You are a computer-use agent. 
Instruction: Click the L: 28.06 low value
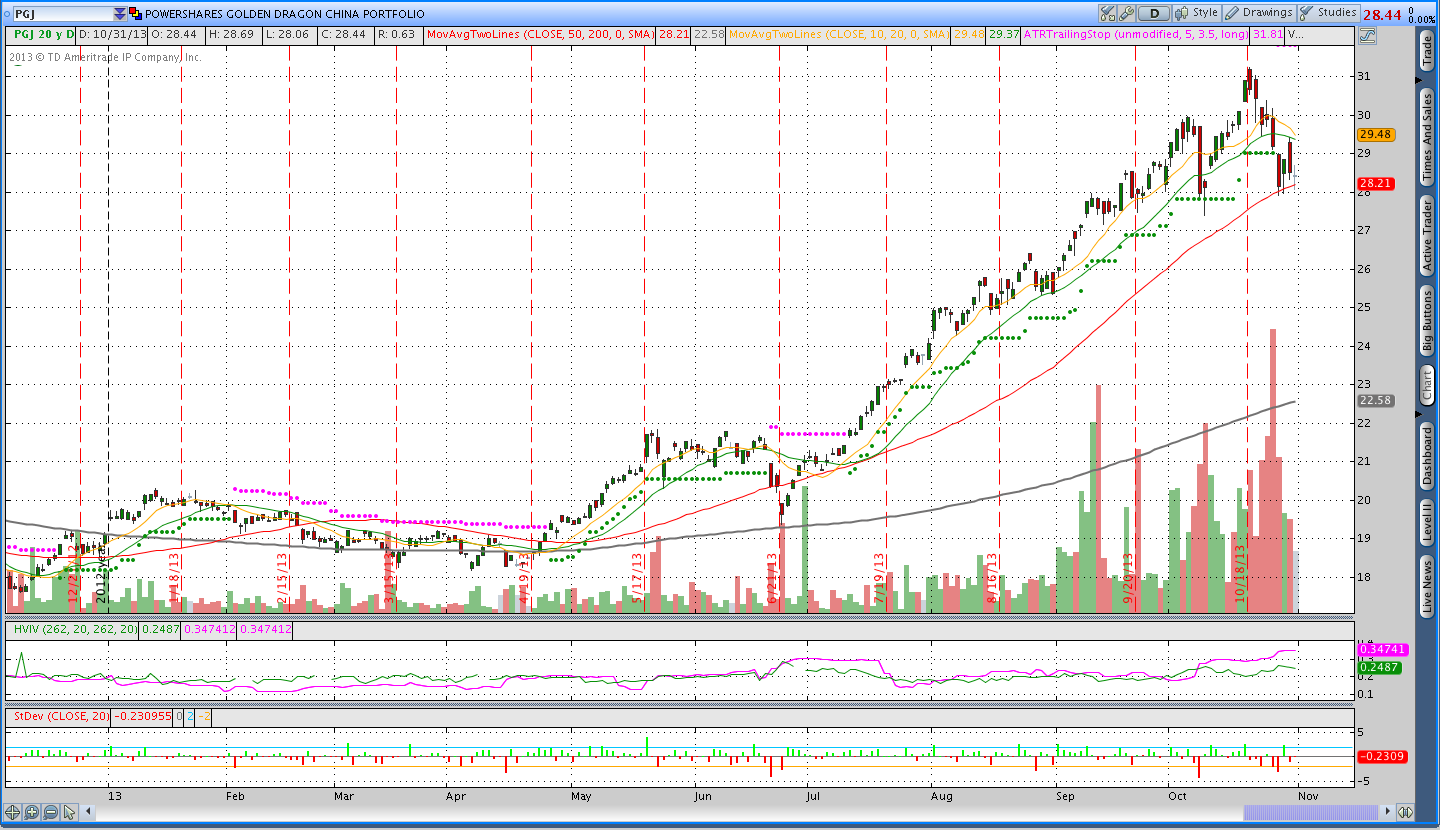(290, 34)
